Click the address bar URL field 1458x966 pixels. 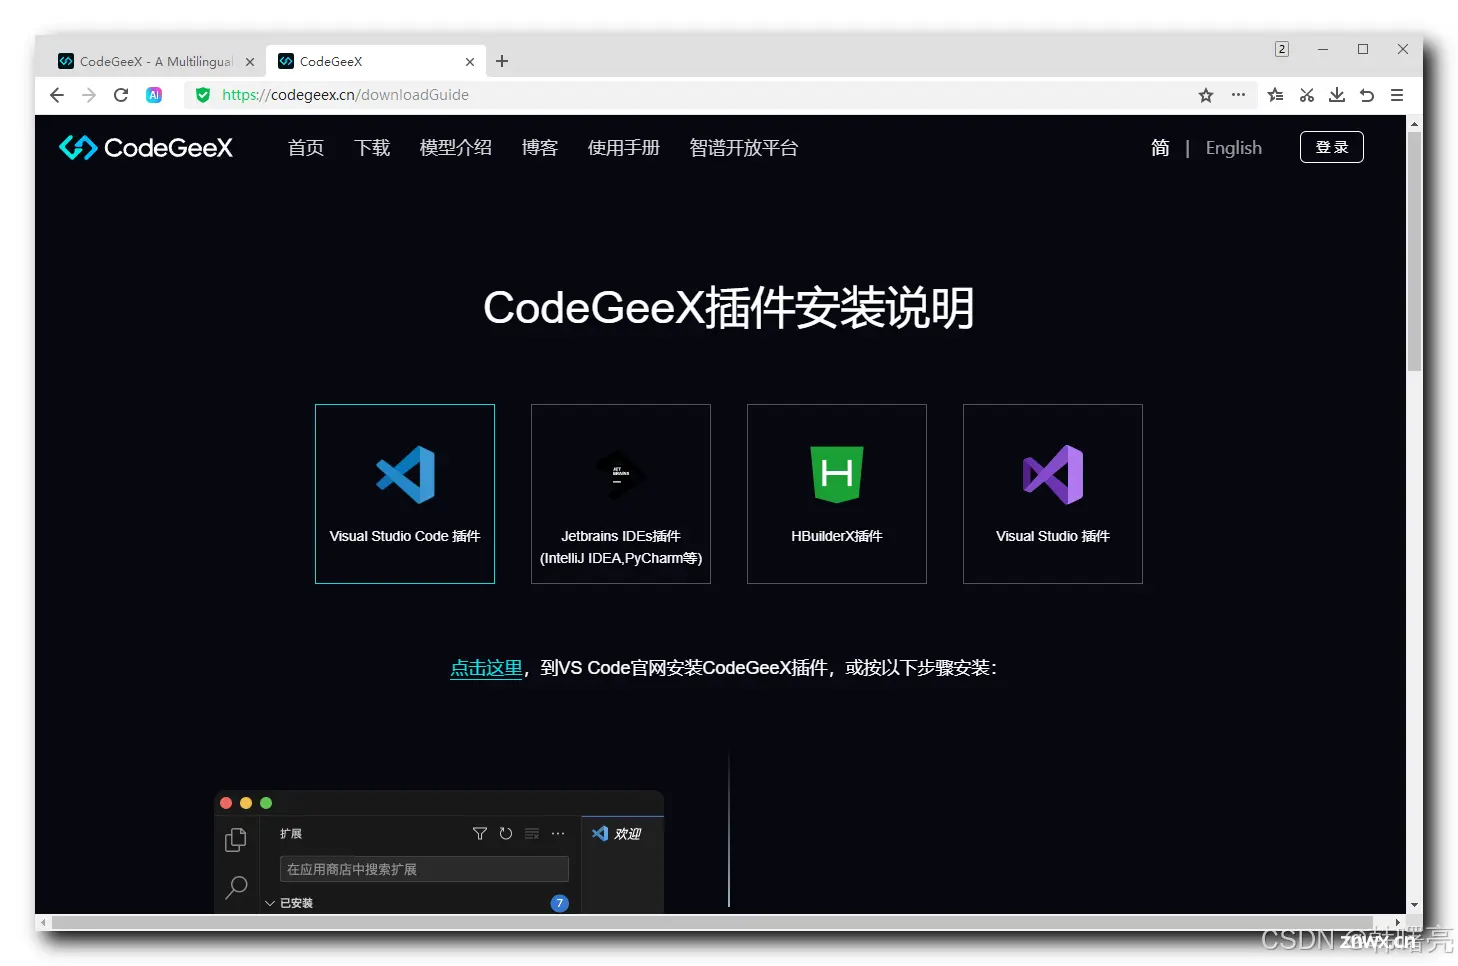point(690,95)
